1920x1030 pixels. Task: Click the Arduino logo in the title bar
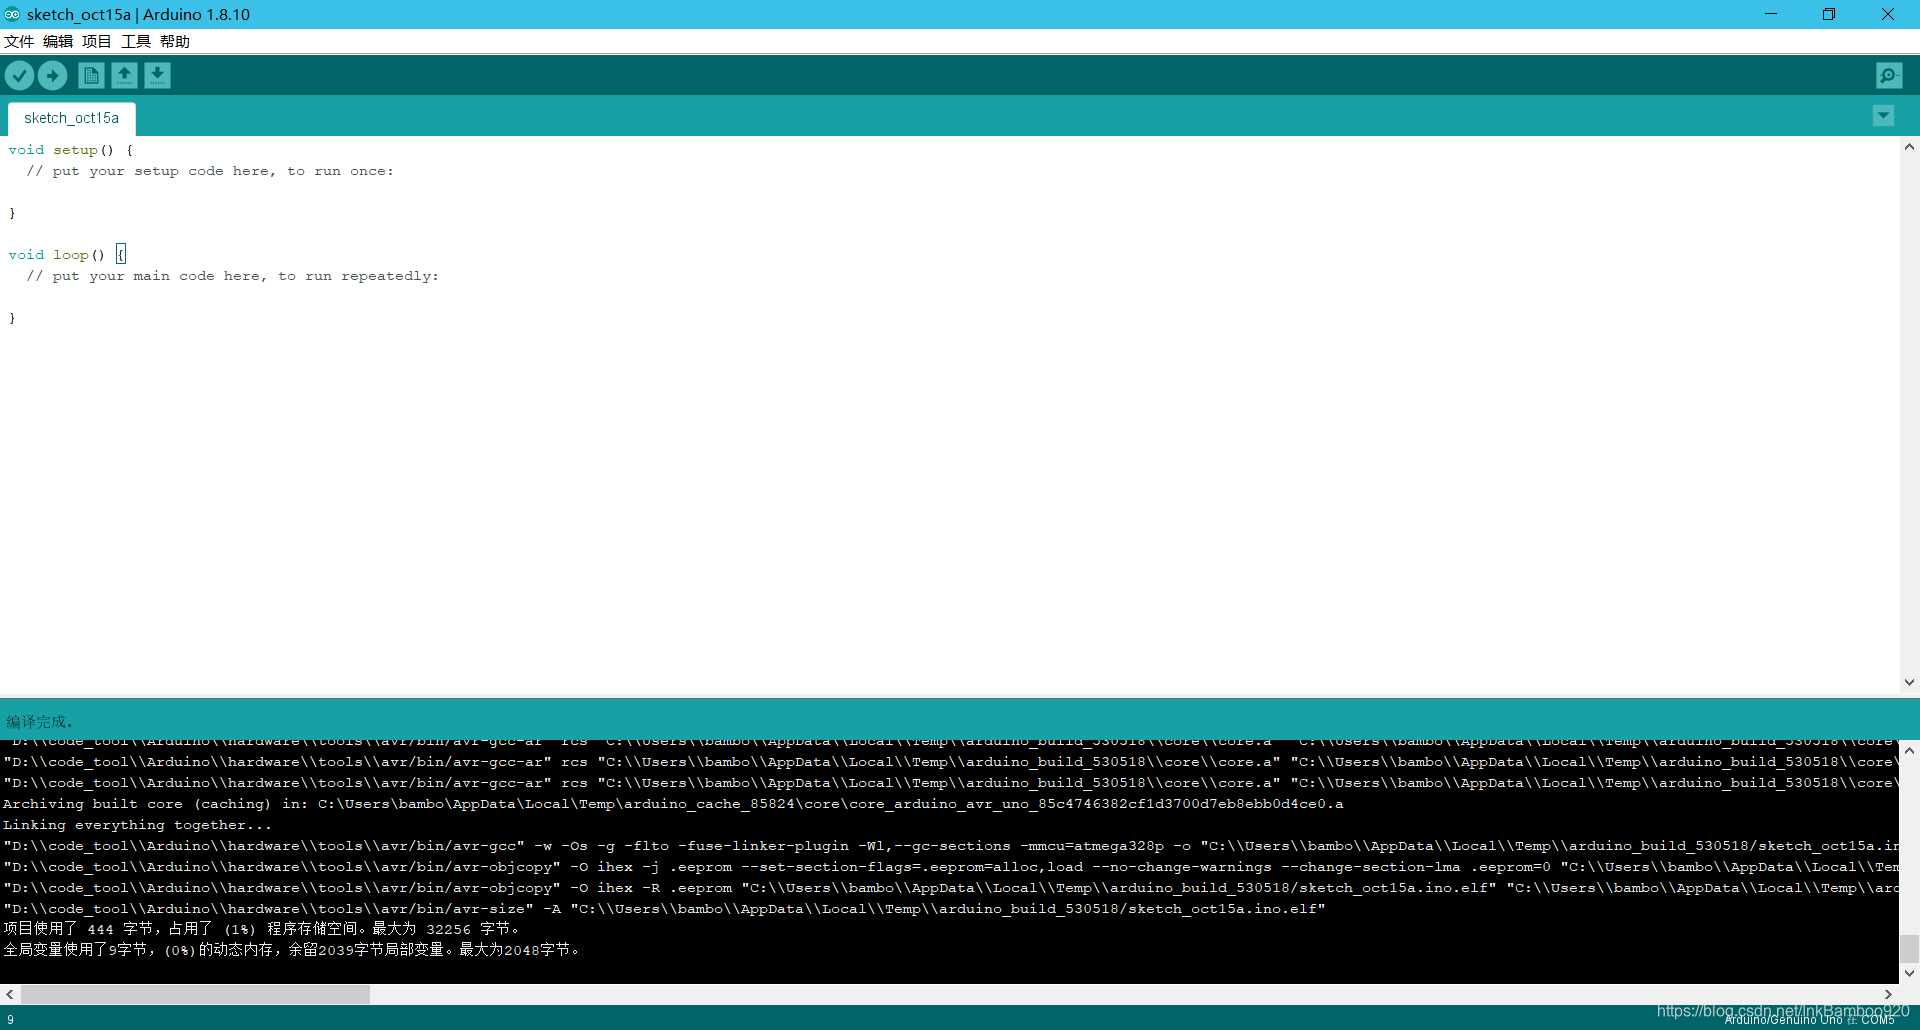(12, 14)
